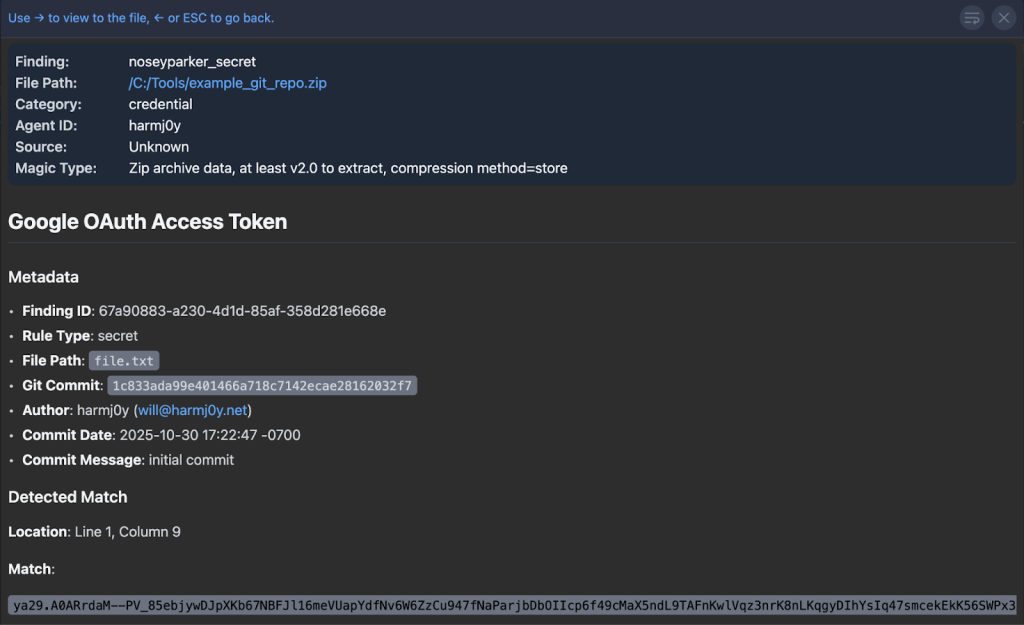Select the noseyparker_secret finding name
Screen dimensions: 1024x625
(x=192, y=62)
